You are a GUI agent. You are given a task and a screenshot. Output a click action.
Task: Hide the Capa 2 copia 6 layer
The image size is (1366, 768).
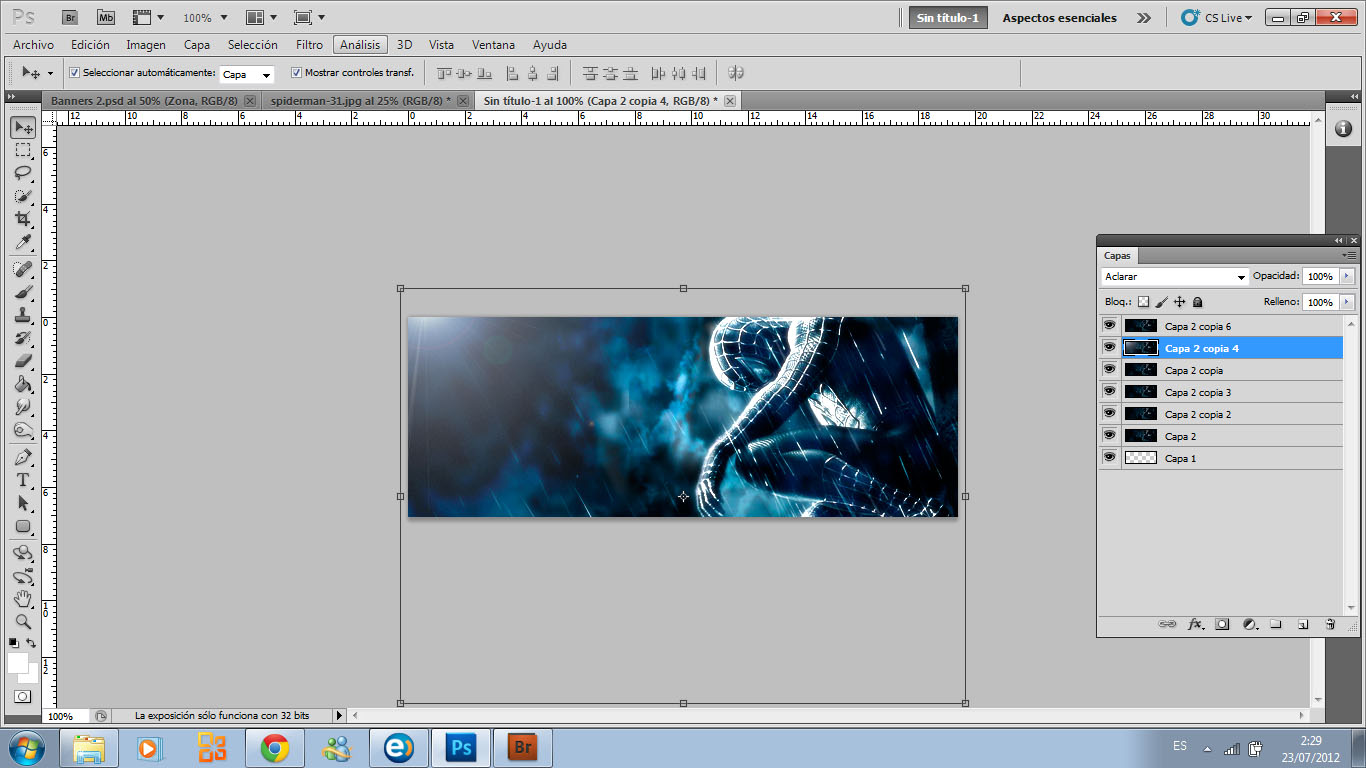click(1109, 326)
